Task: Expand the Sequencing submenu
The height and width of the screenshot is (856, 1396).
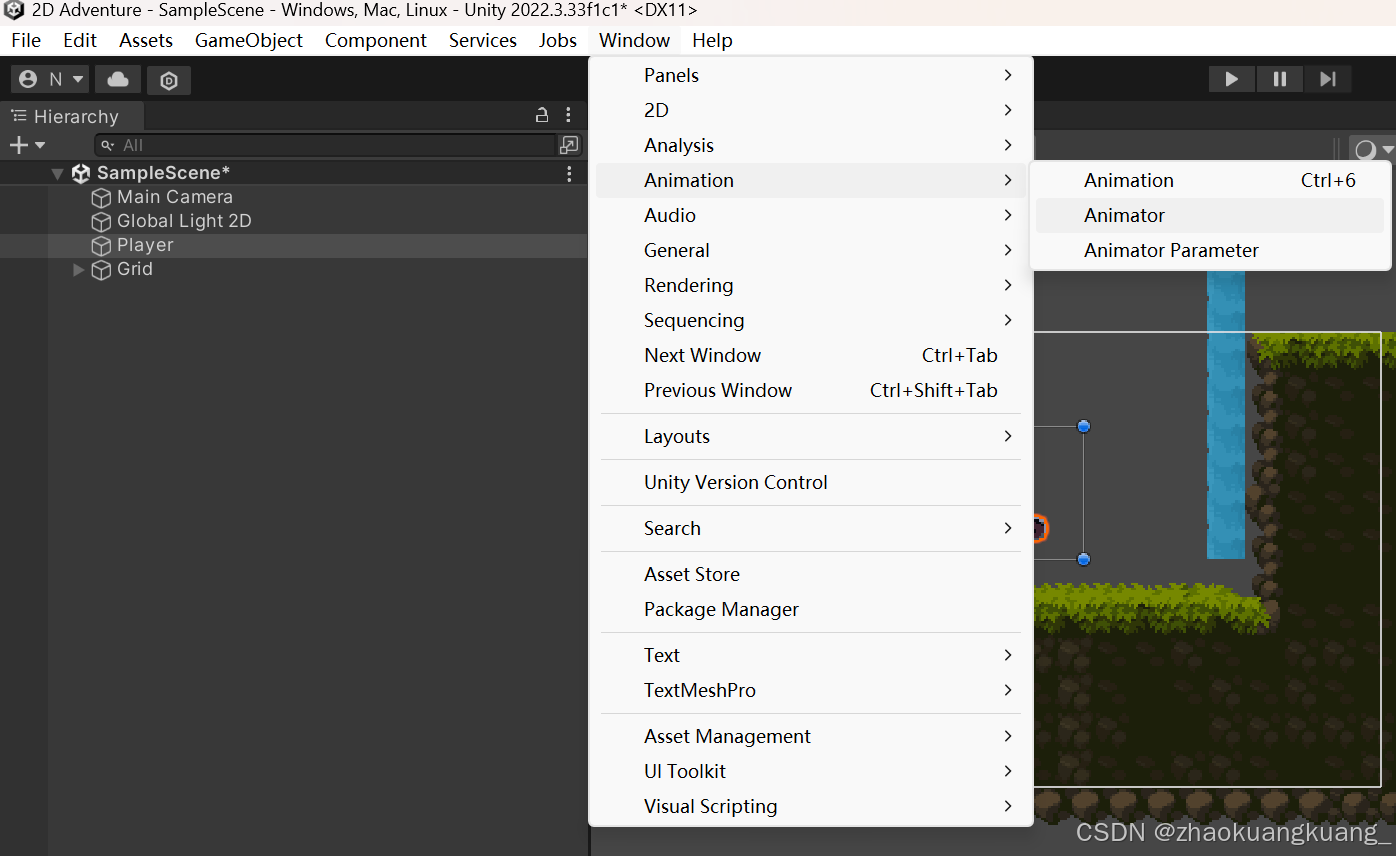Action: click(811, 320)
